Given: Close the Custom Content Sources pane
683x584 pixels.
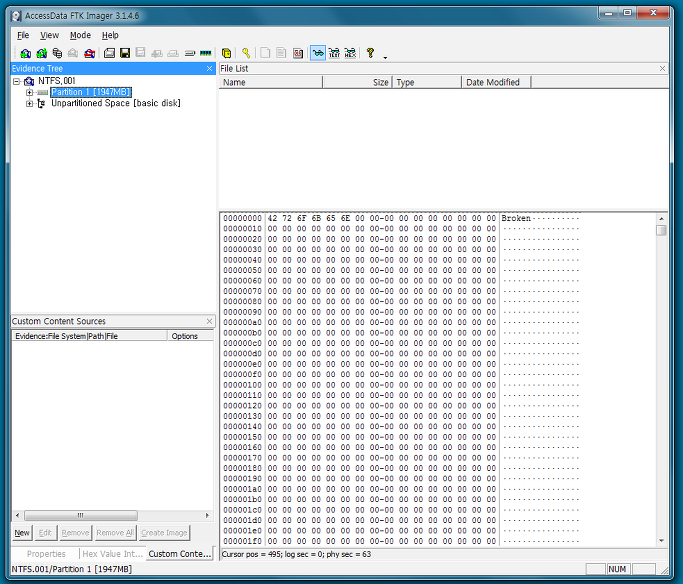Looking at the screenshot, I should click(x=210, y=321).
